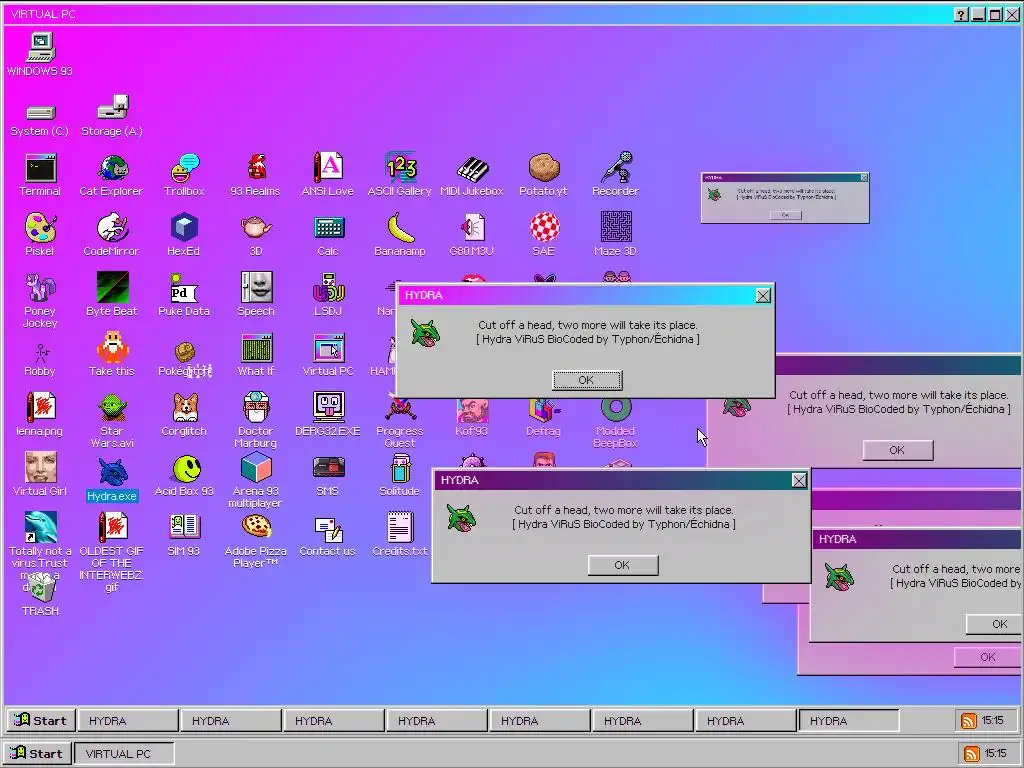Image resolution: width=1024 pixels, height=768 pixels.
Task: Open the G80.M3U playlist file icon
Action: (x=472, y=228)
